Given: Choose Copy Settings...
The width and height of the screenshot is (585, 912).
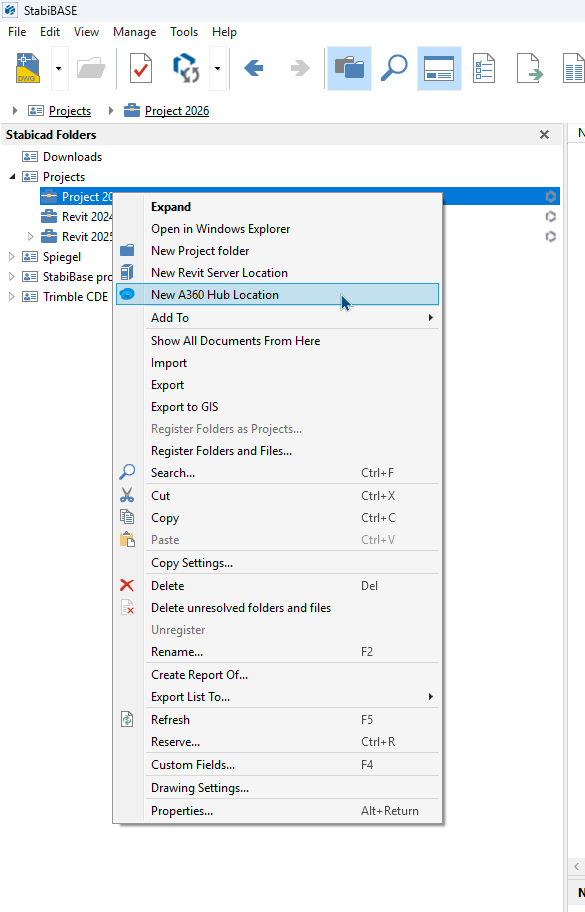Looking at the screenshot, I should (277, 563).
